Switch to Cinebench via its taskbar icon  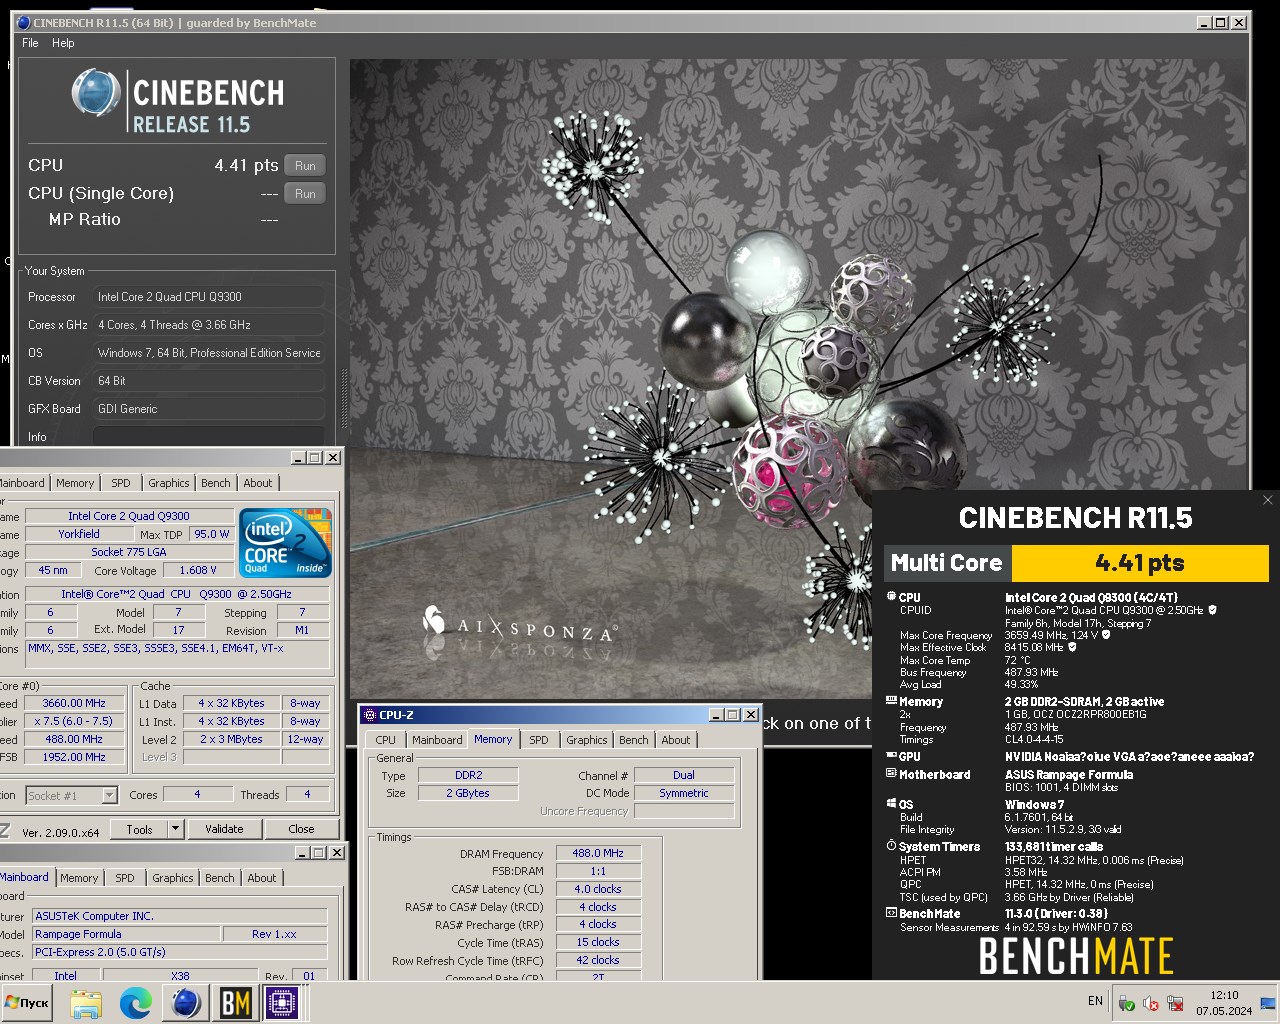pos(186,1003)
